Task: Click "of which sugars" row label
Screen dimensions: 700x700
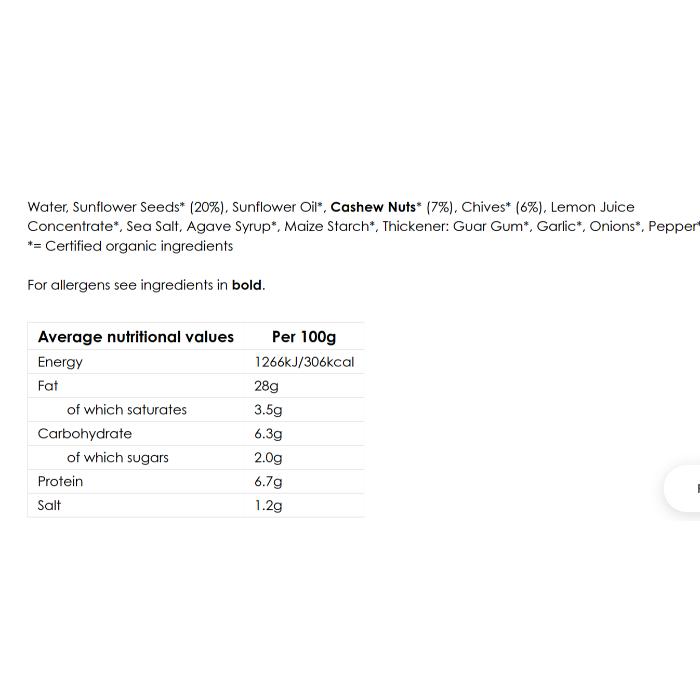Action: pos(118,457)
